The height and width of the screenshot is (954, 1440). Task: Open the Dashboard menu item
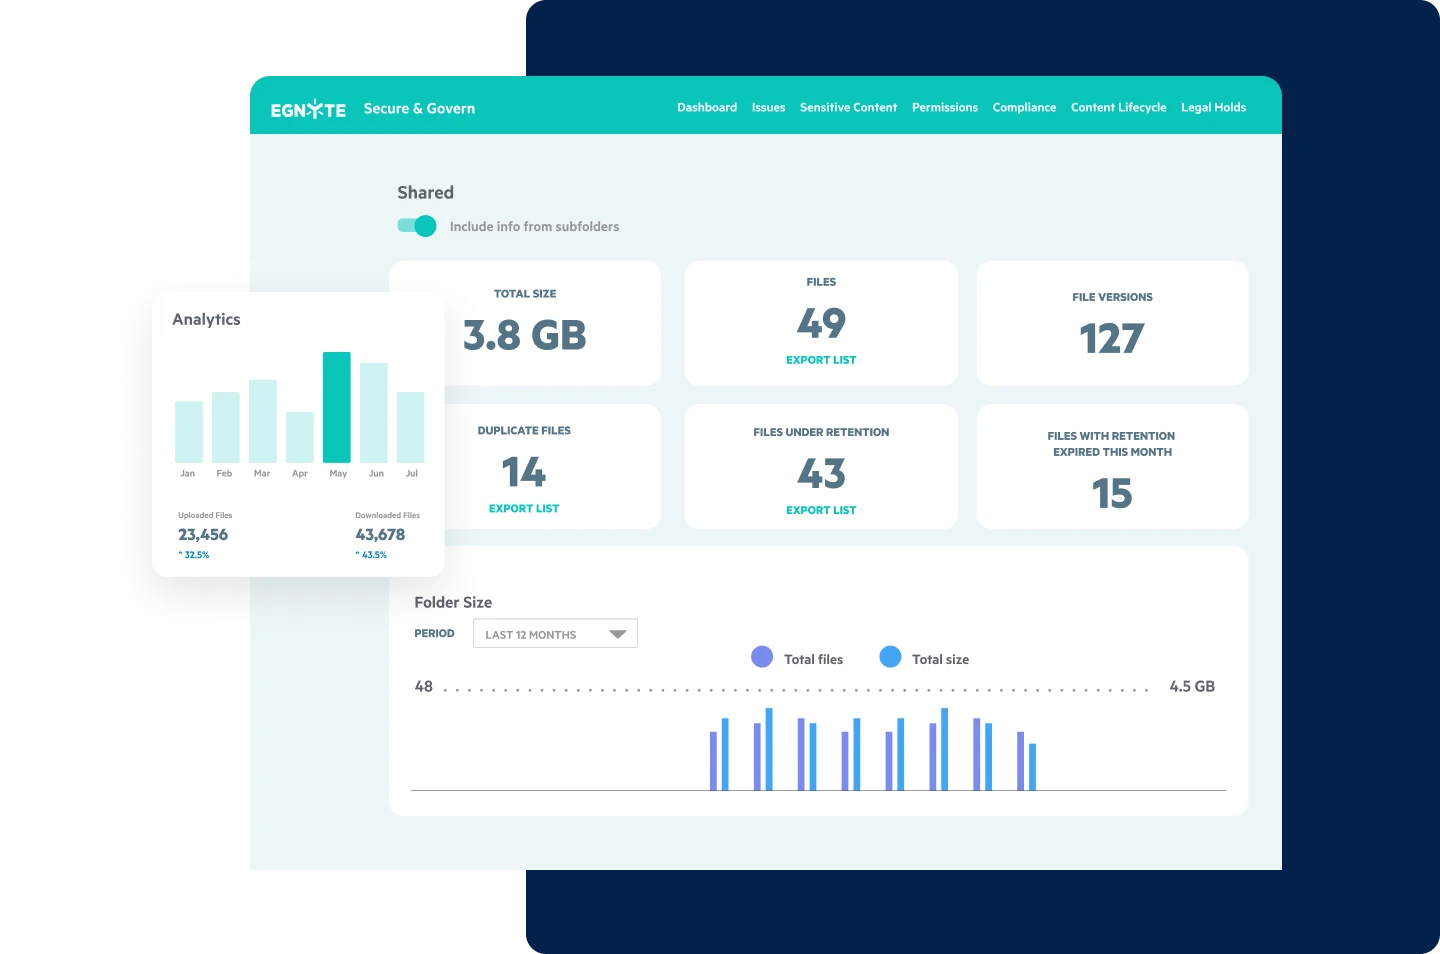click(706, 108)
